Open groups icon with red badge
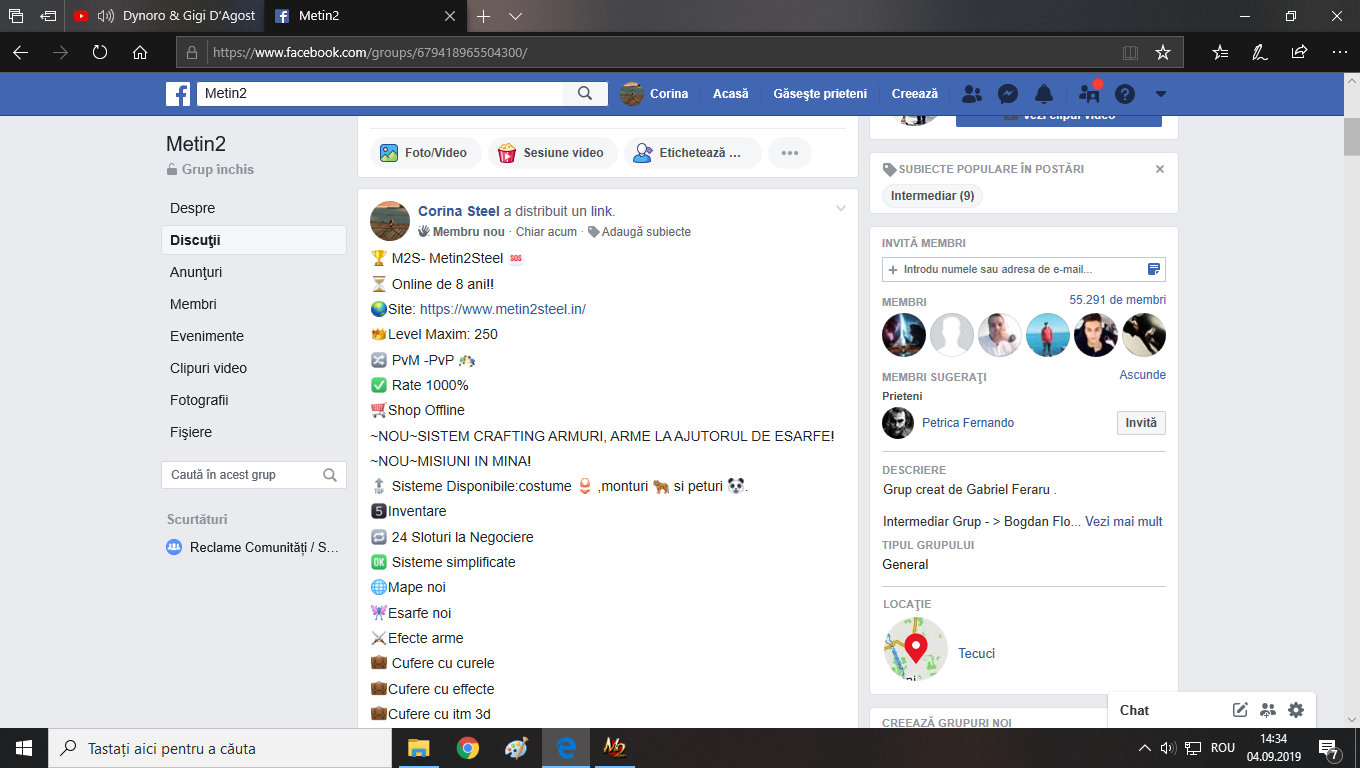 [x=1089, y=94]
